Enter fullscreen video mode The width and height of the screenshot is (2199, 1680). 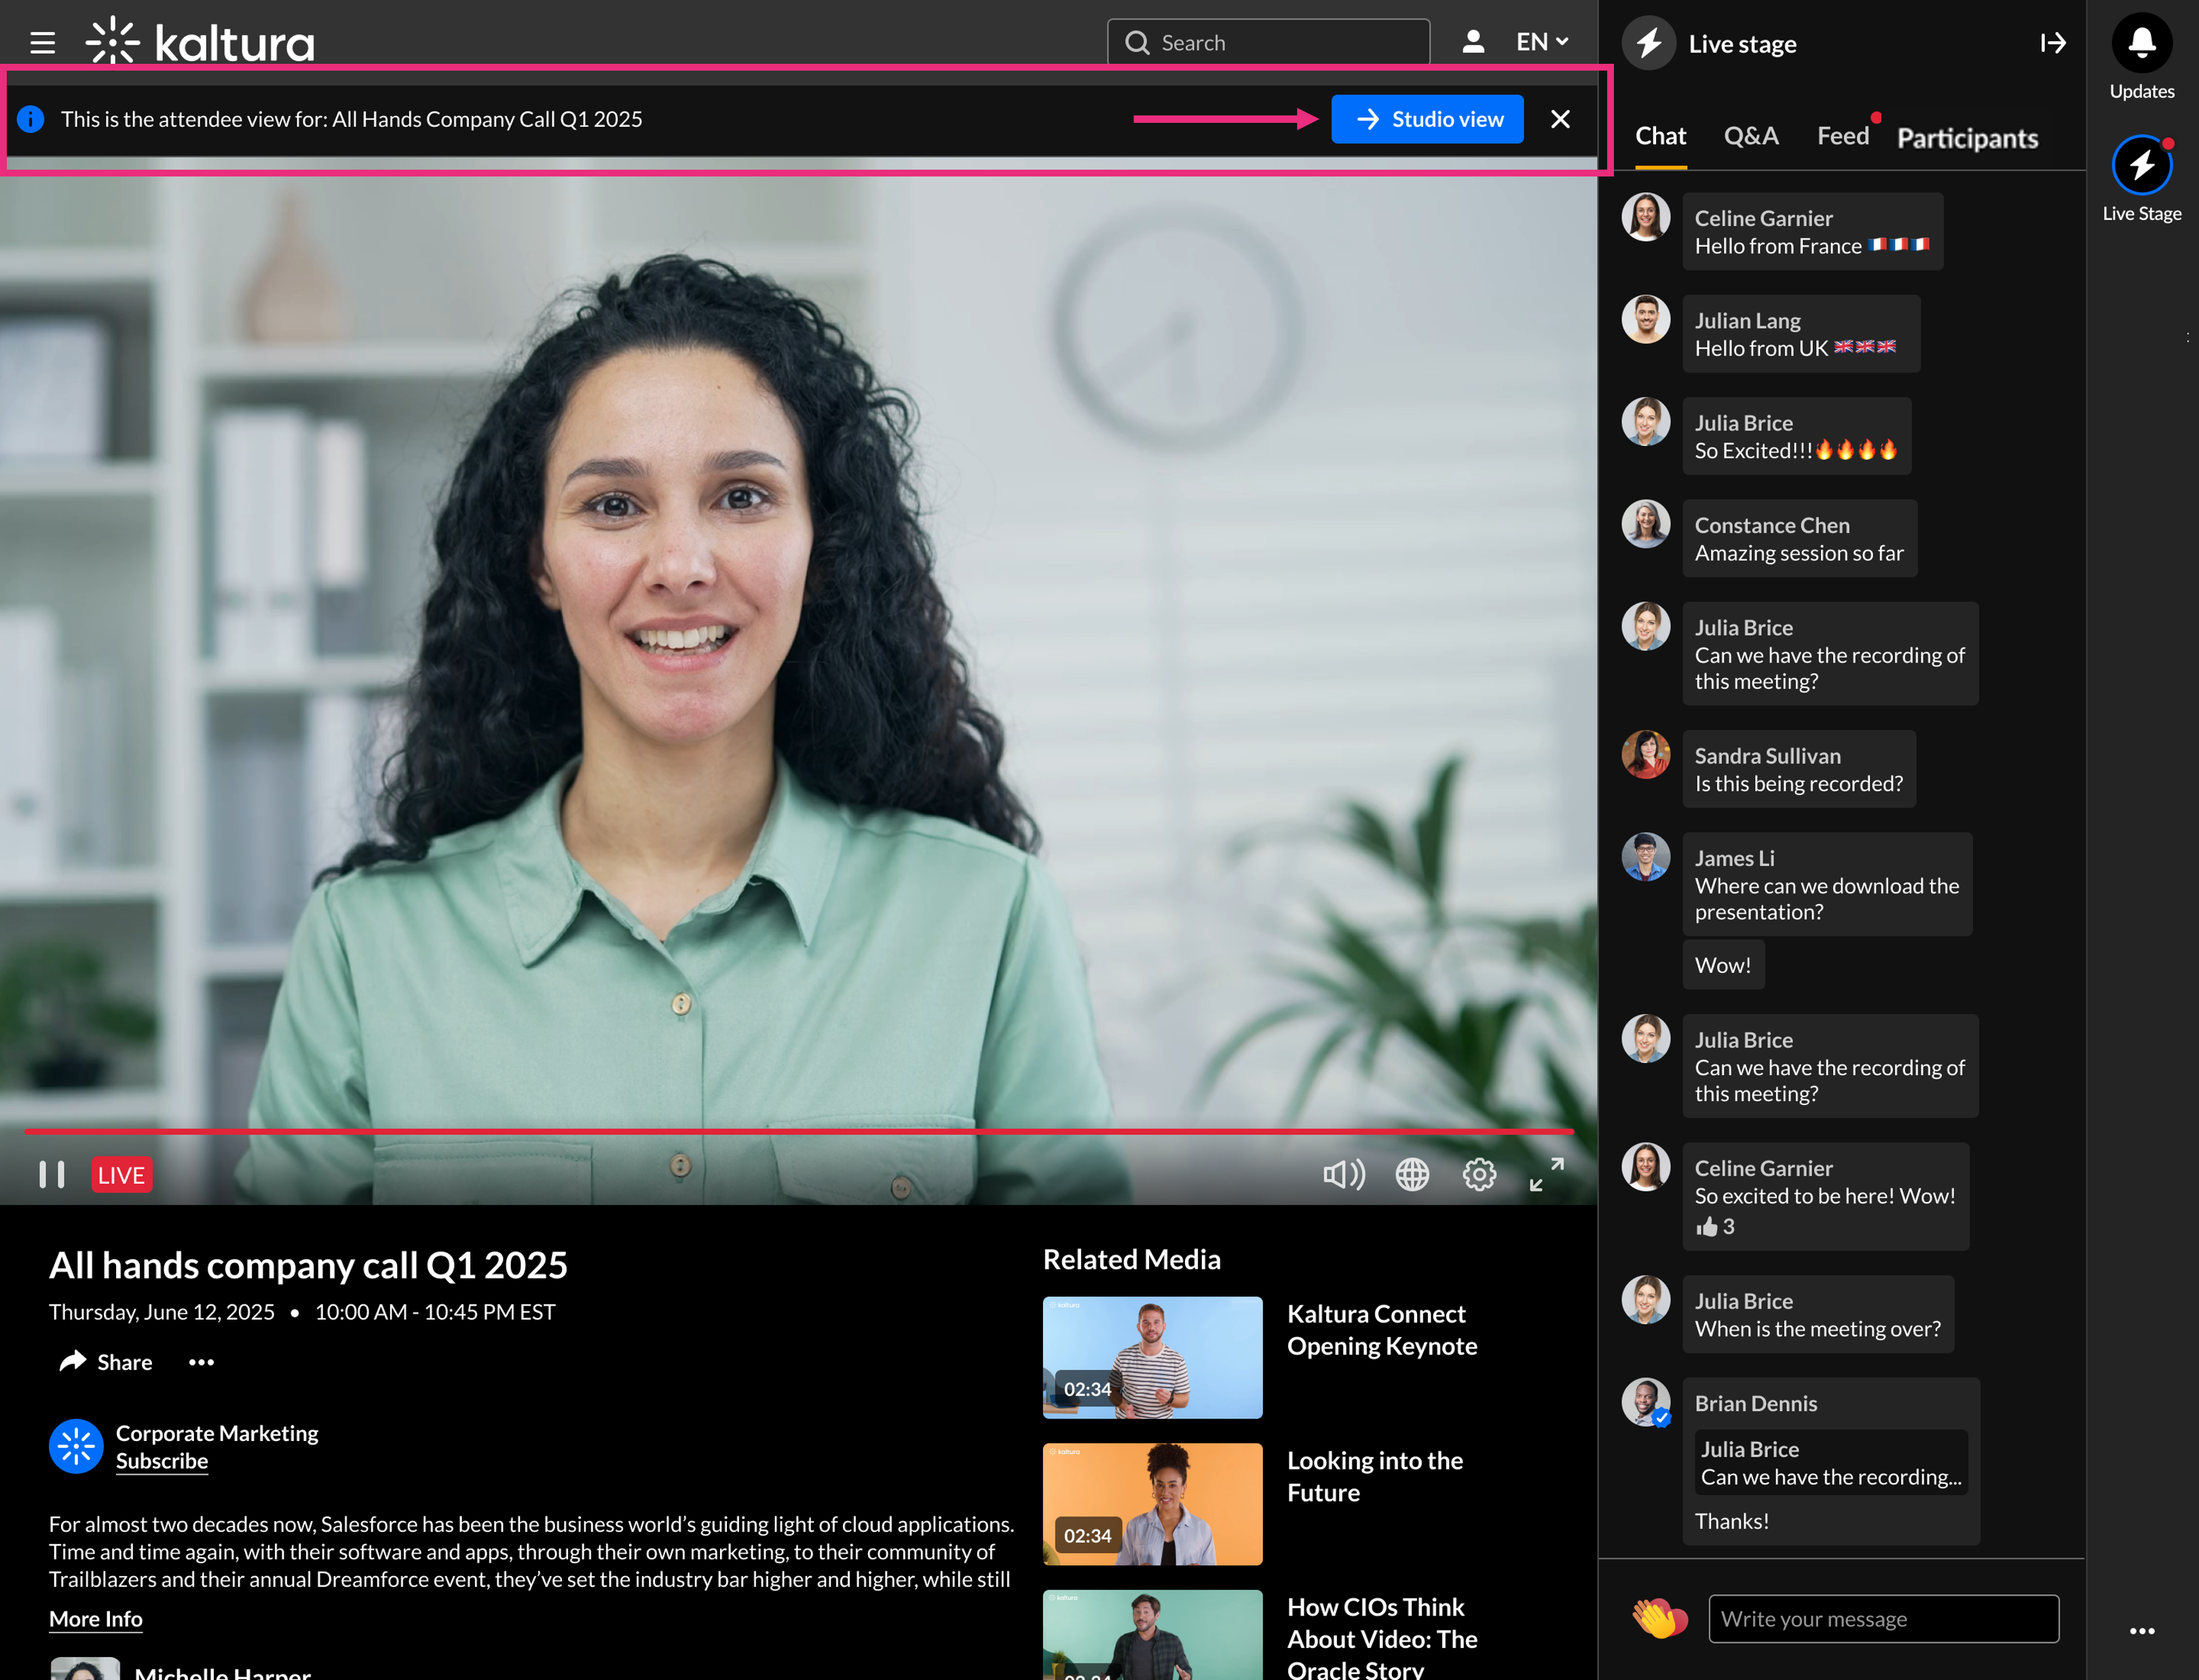point(1546,1174)
